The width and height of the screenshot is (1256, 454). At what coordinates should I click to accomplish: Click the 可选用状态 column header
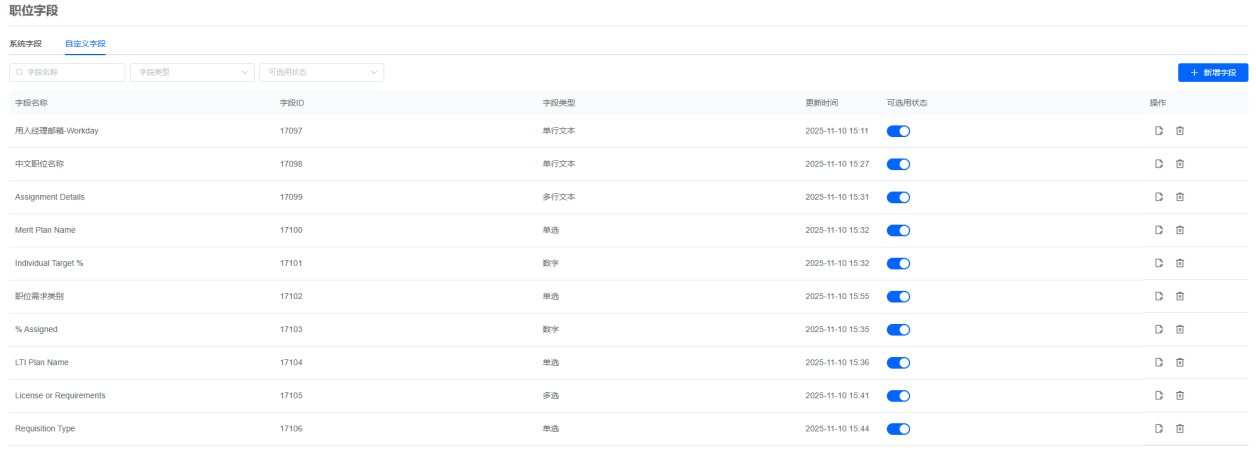point(907,103)
